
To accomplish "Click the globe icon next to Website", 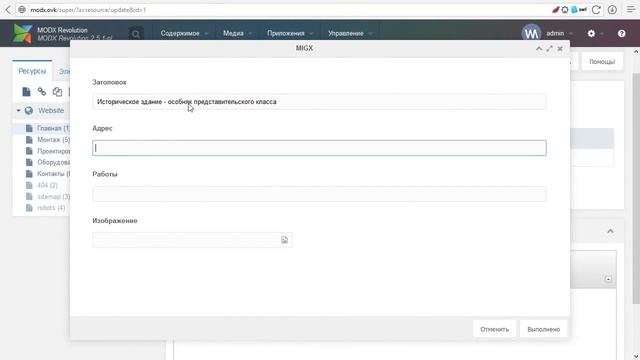I will (29, 111).
